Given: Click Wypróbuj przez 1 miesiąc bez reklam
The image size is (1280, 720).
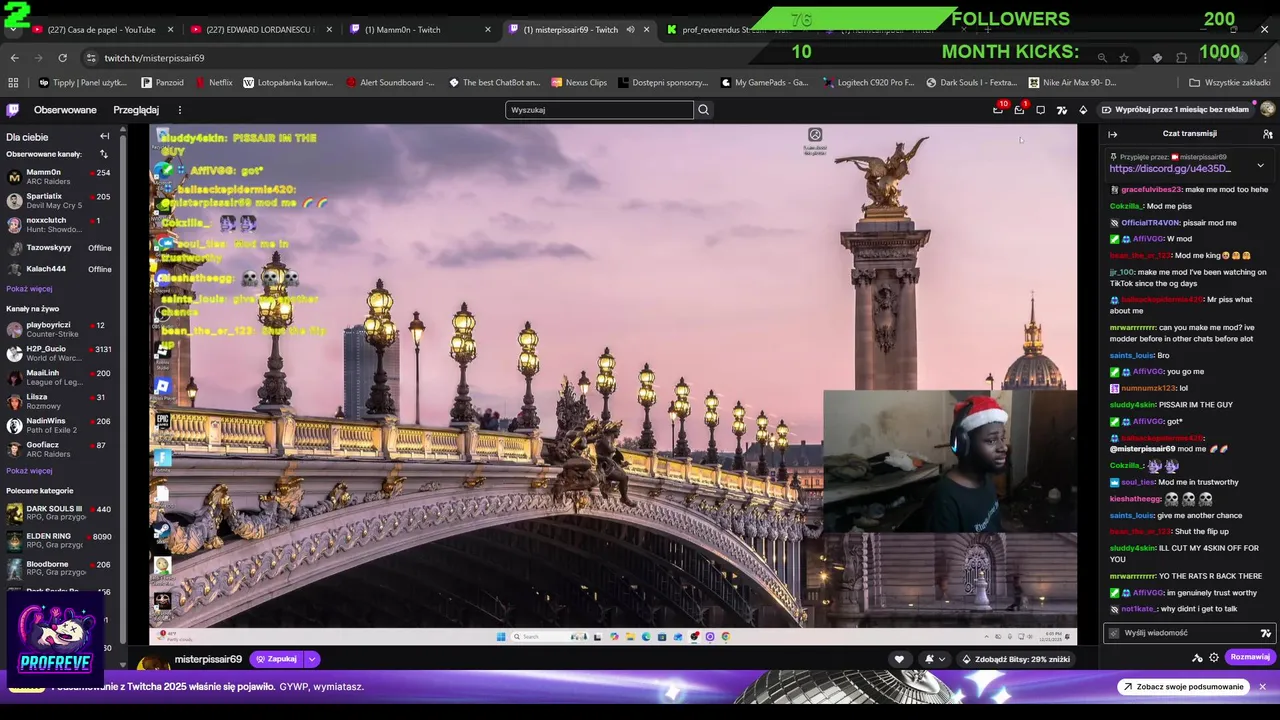Looking at the screenshot, I should [x=1175, y=109].
